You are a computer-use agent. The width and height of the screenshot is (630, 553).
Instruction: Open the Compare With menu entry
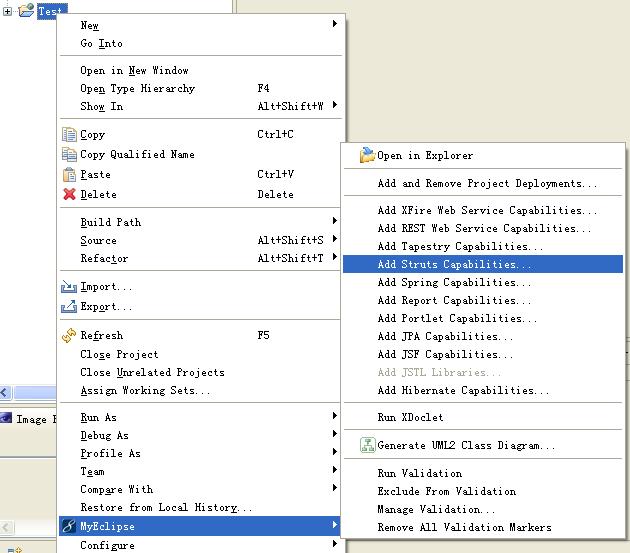200,489
